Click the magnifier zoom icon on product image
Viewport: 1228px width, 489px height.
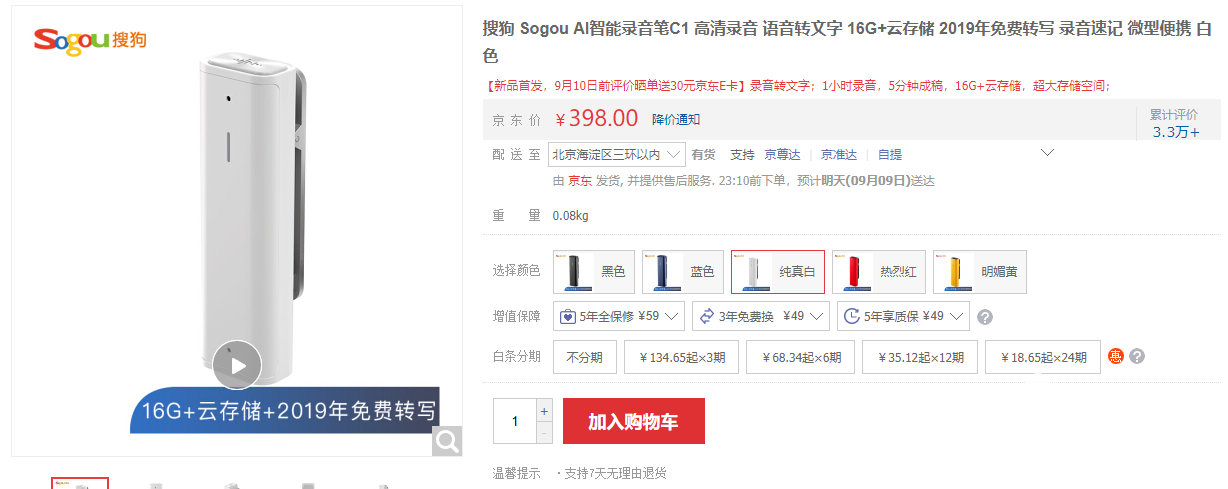(x=448, y=440)
